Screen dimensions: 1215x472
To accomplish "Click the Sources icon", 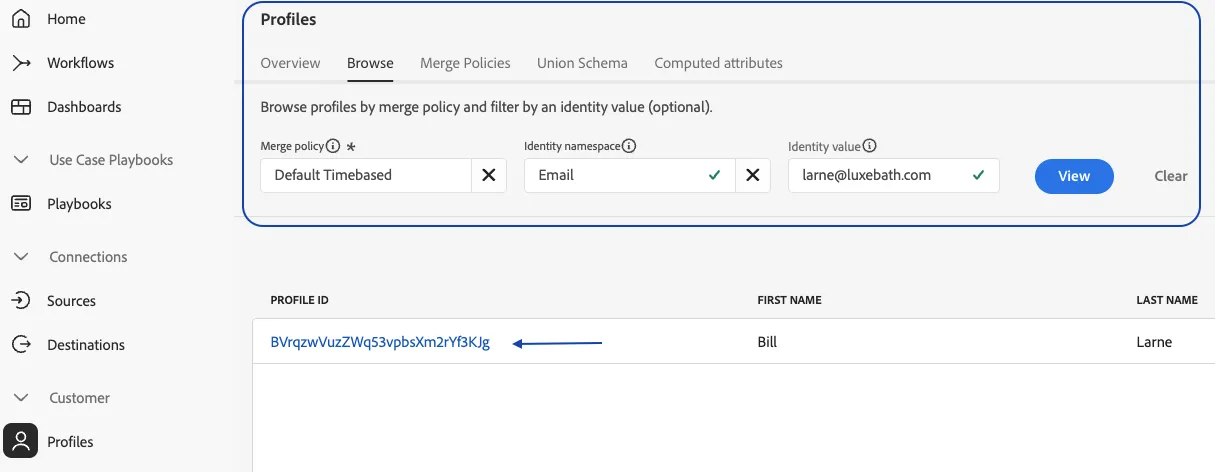I will click(x=21, y=301).
